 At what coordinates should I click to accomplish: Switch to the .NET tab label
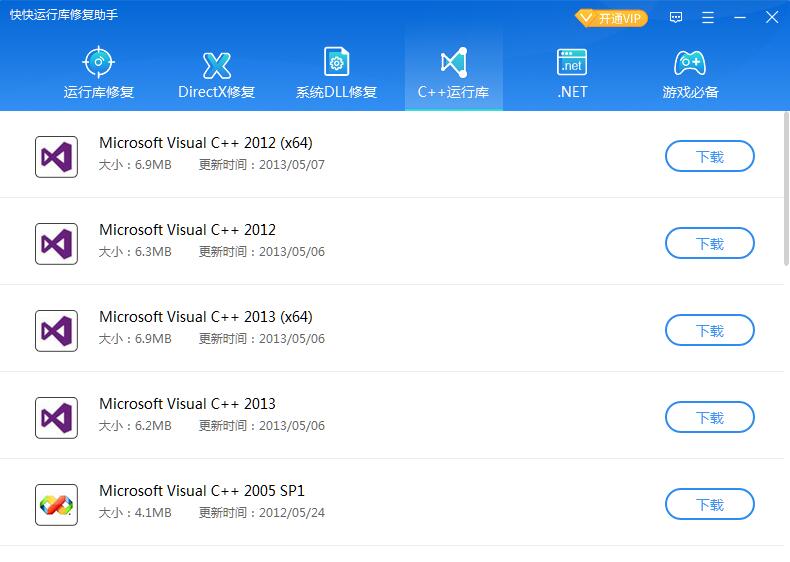click(x=572, y=92)
